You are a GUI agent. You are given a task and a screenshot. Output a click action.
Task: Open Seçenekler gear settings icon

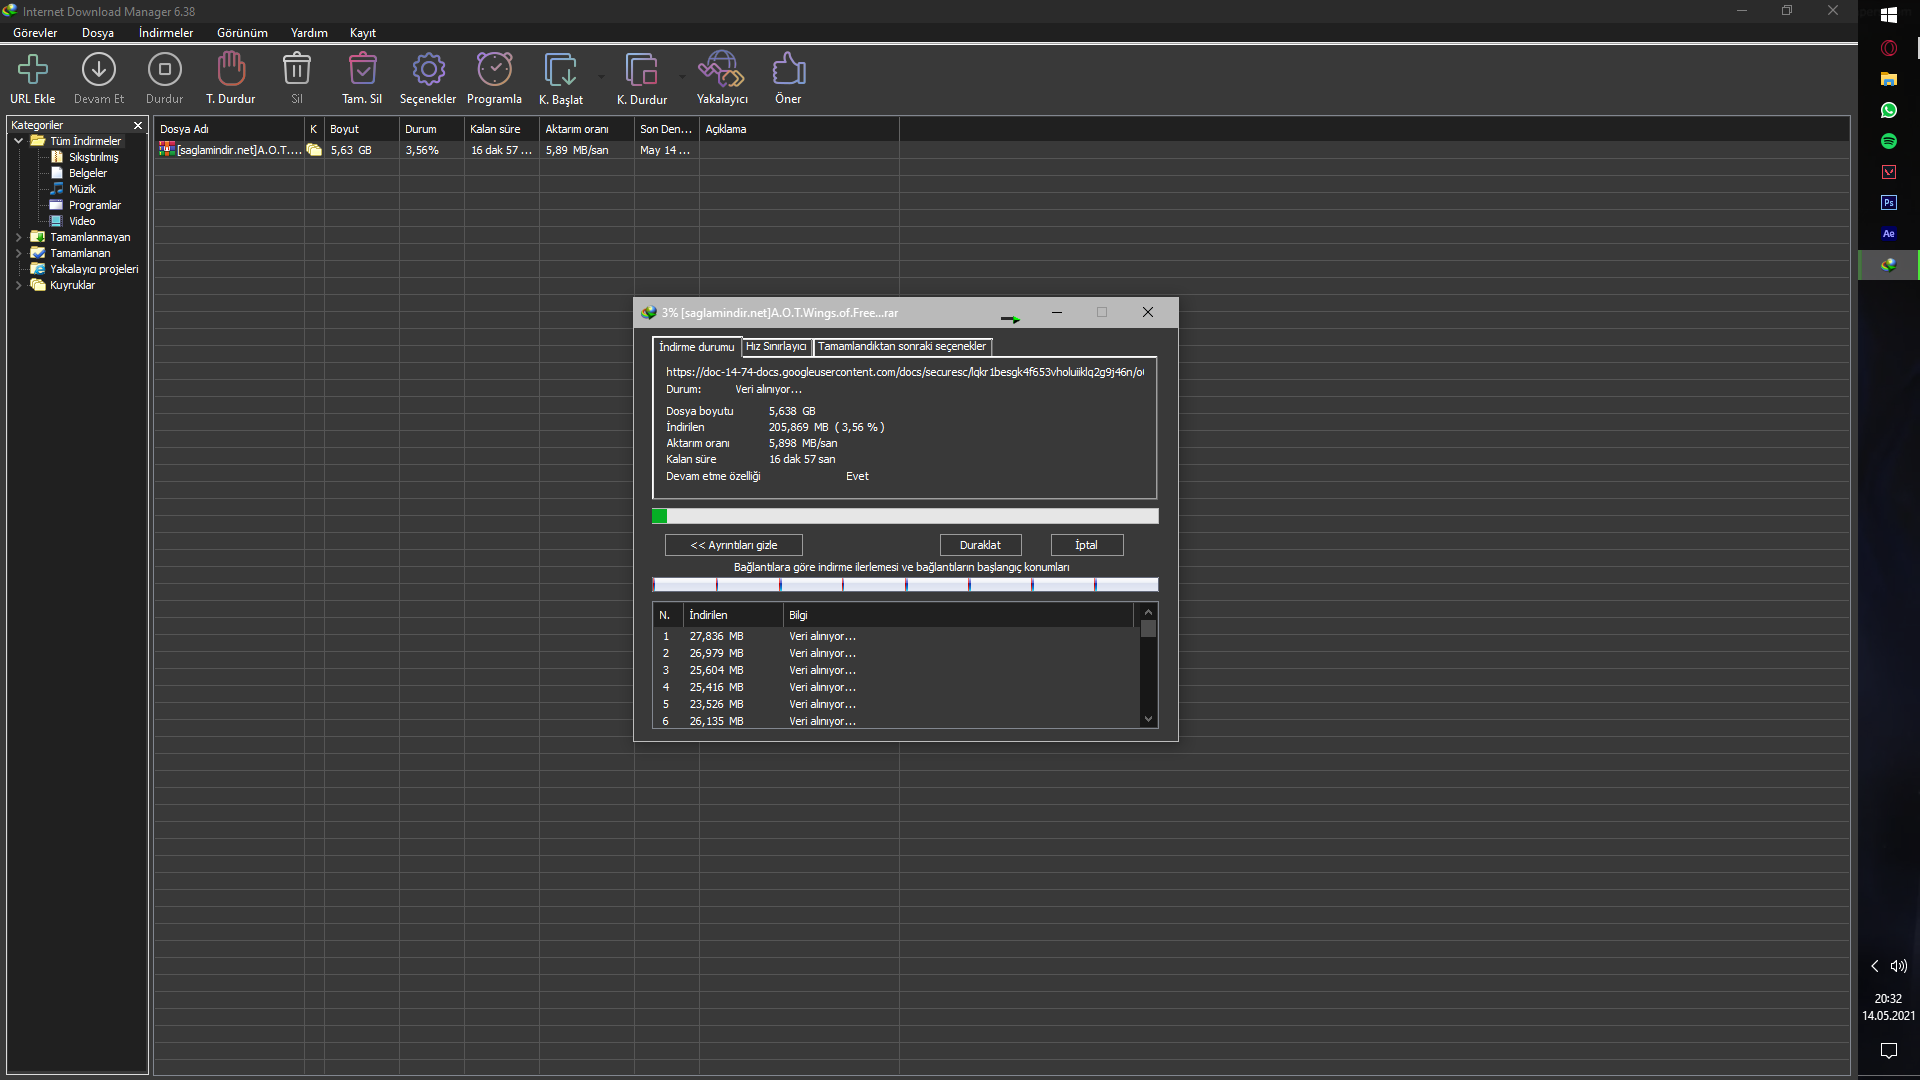(x=428, y=70)
